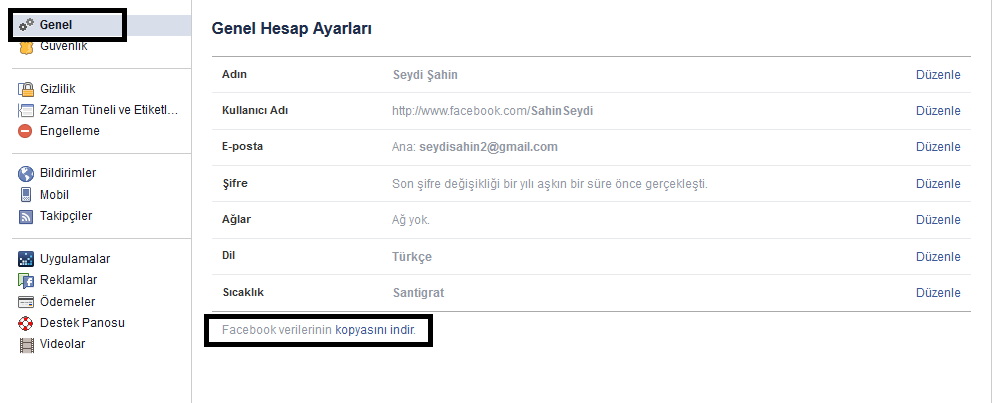Image resolution: width=1001 pixels, height=403 pixels.
Task: Click the Ödemeler credit card icon
Action: [26, 301]
